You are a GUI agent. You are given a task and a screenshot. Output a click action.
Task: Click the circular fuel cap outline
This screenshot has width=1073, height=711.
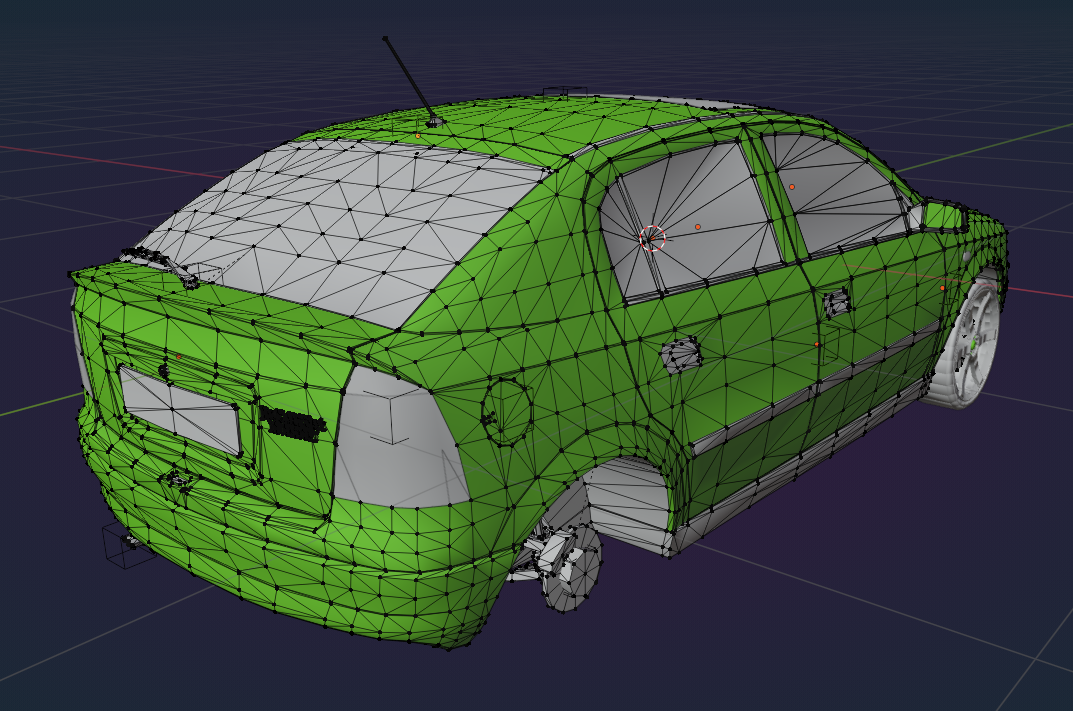(x=507, y=413)
